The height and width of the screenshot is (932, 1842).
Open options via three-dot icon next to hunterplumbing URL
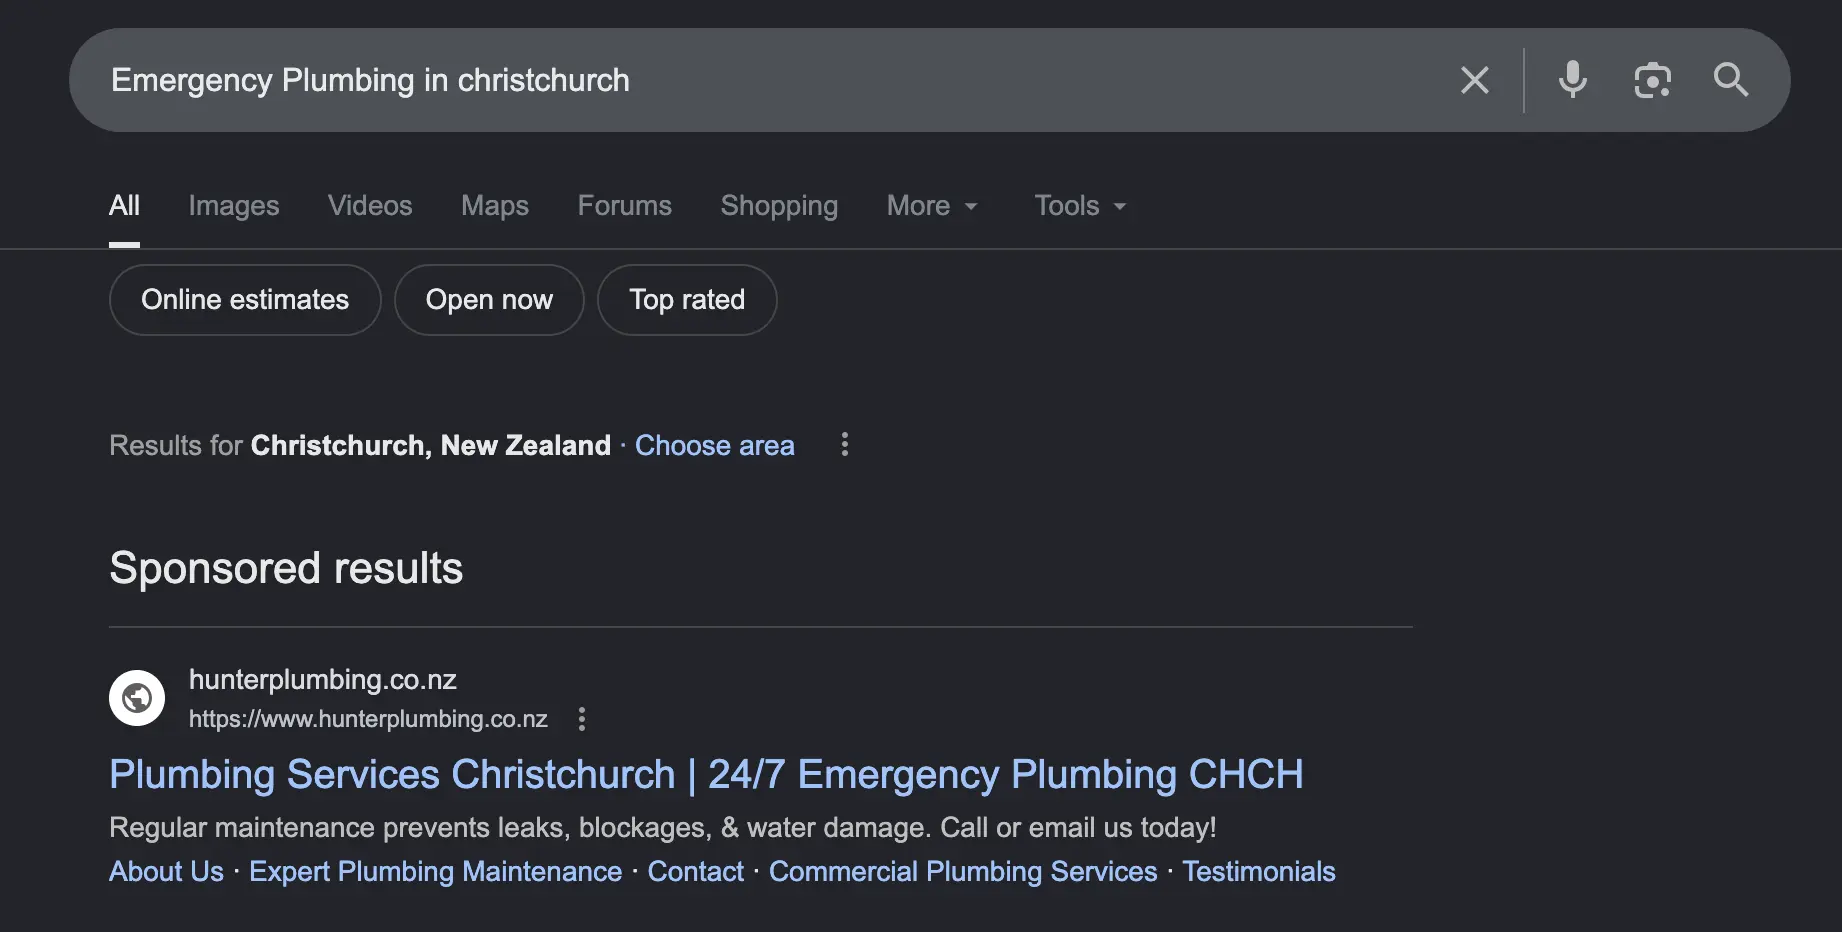point(581,718)
